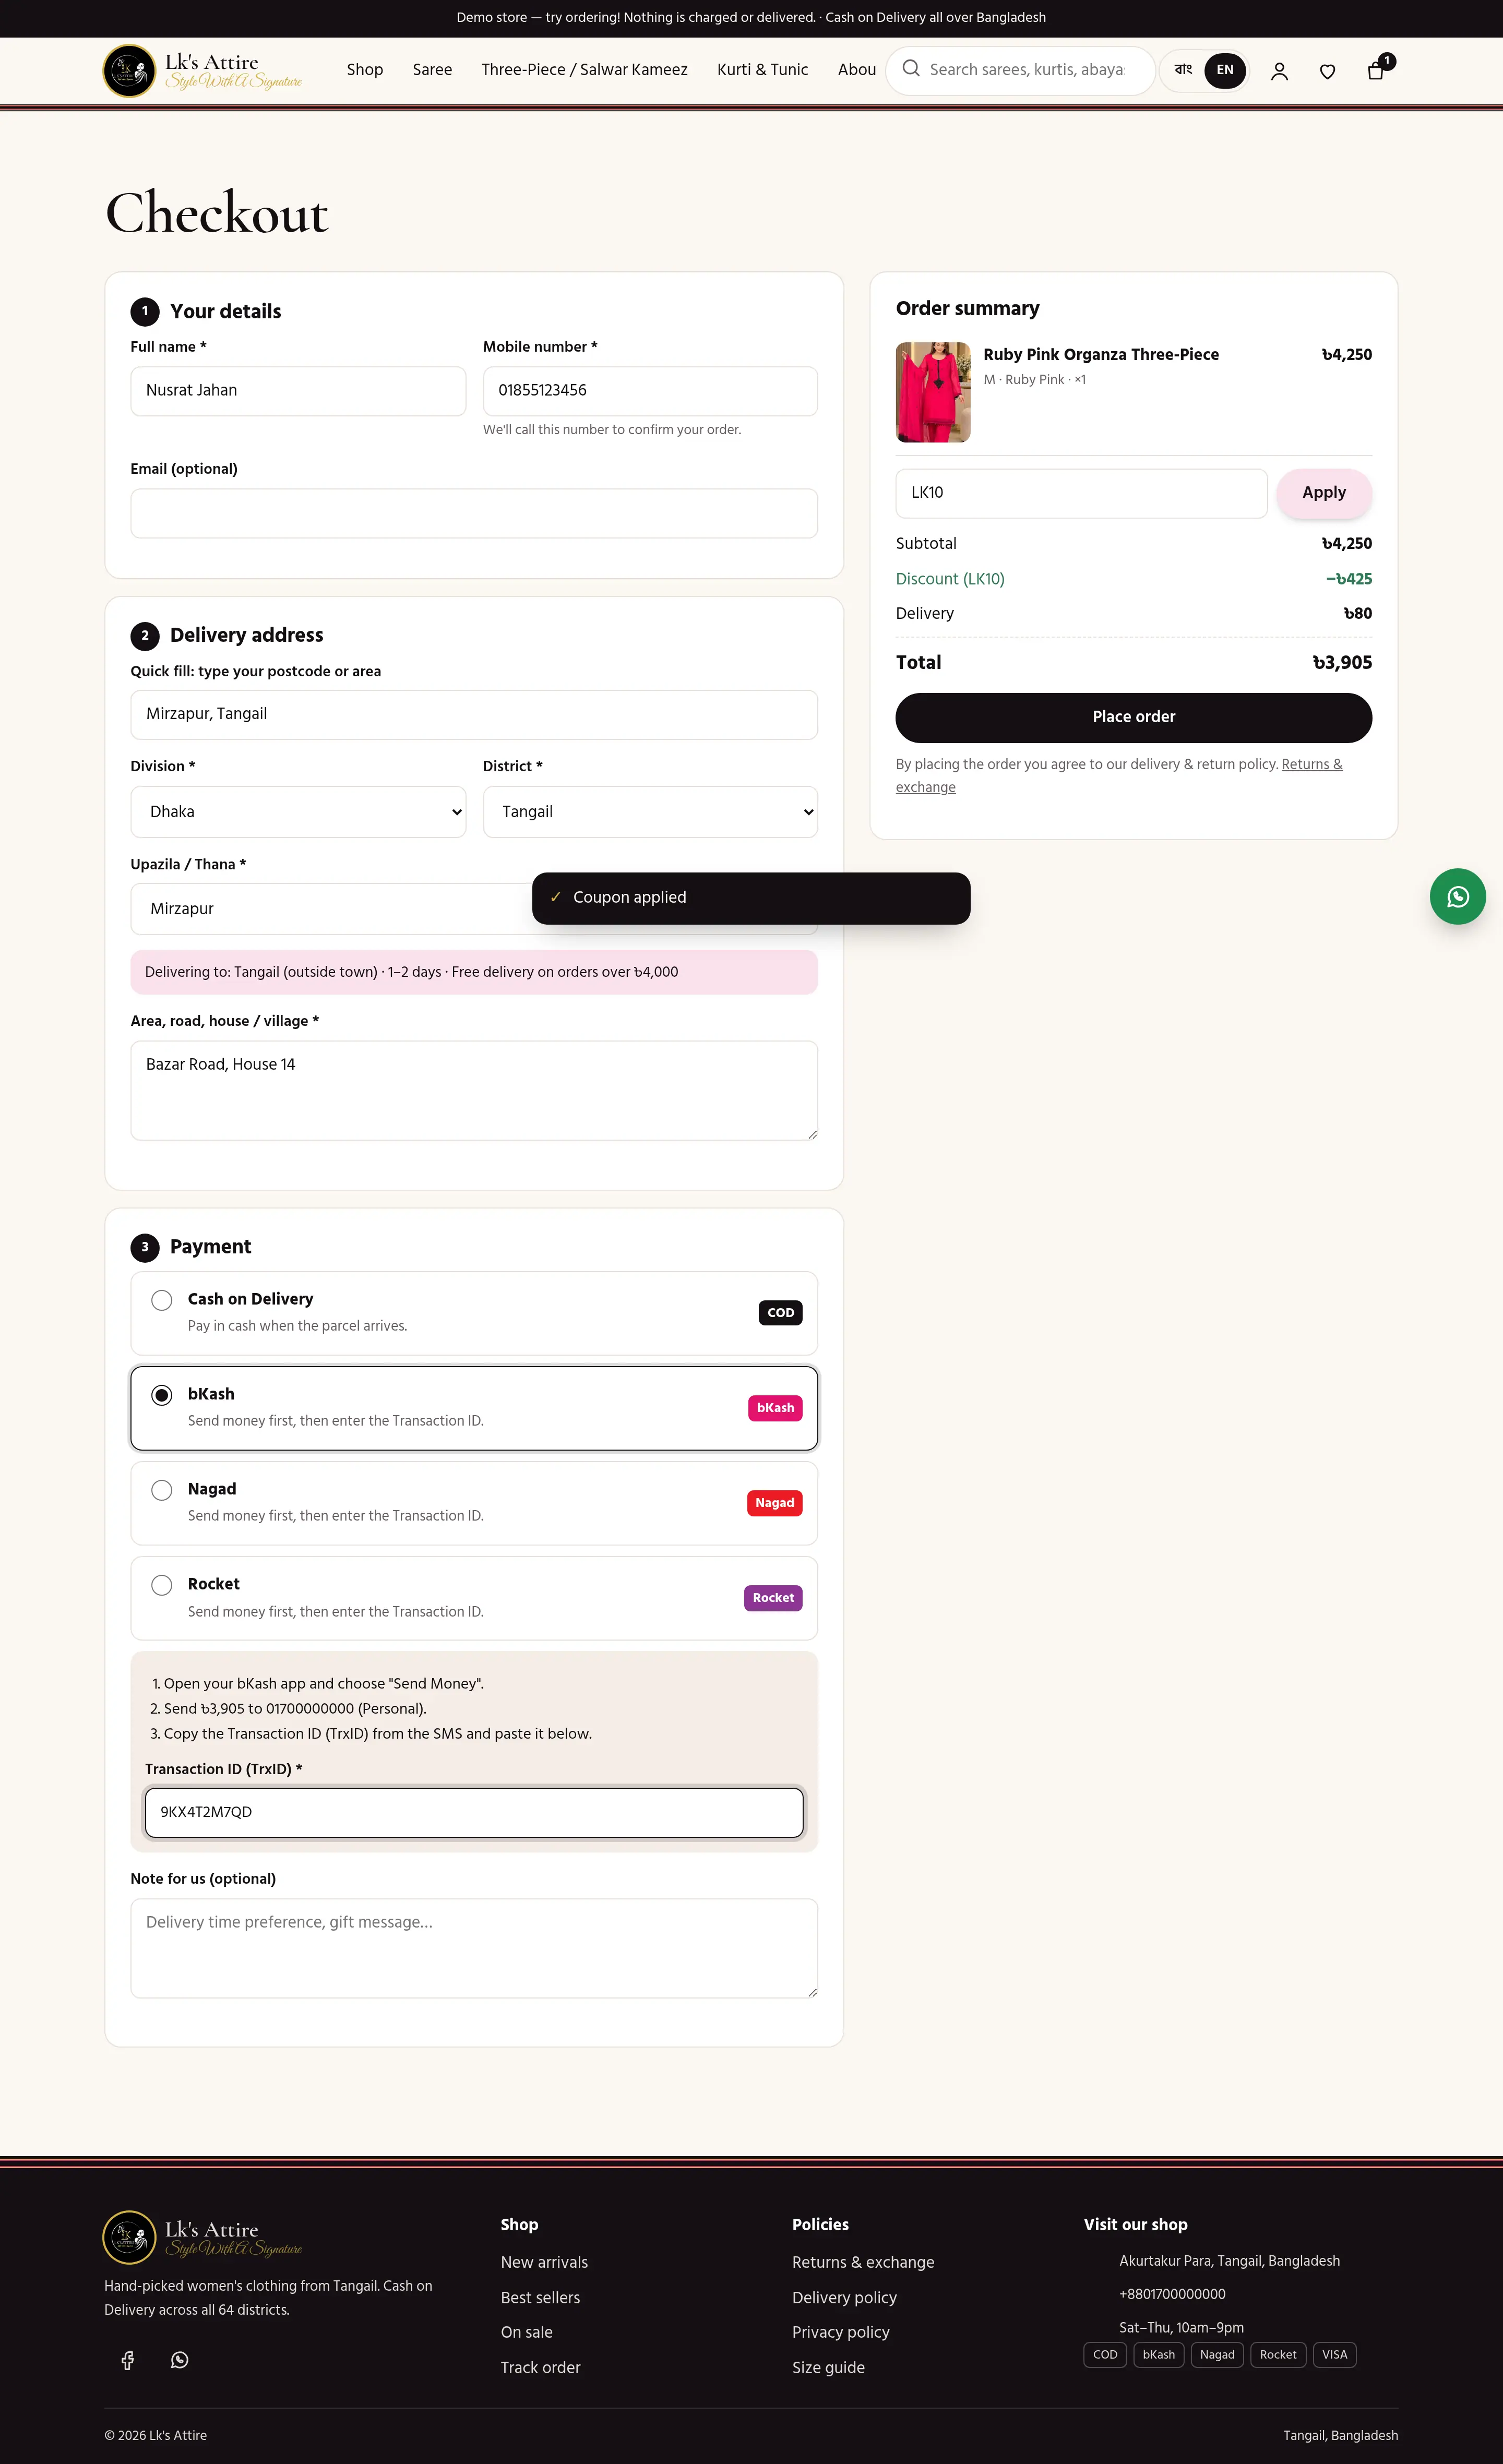Screen dimensions: 1503x2464
Task: Click the Ruby Pink Three-Piece thumbnail
Action: 933,392
